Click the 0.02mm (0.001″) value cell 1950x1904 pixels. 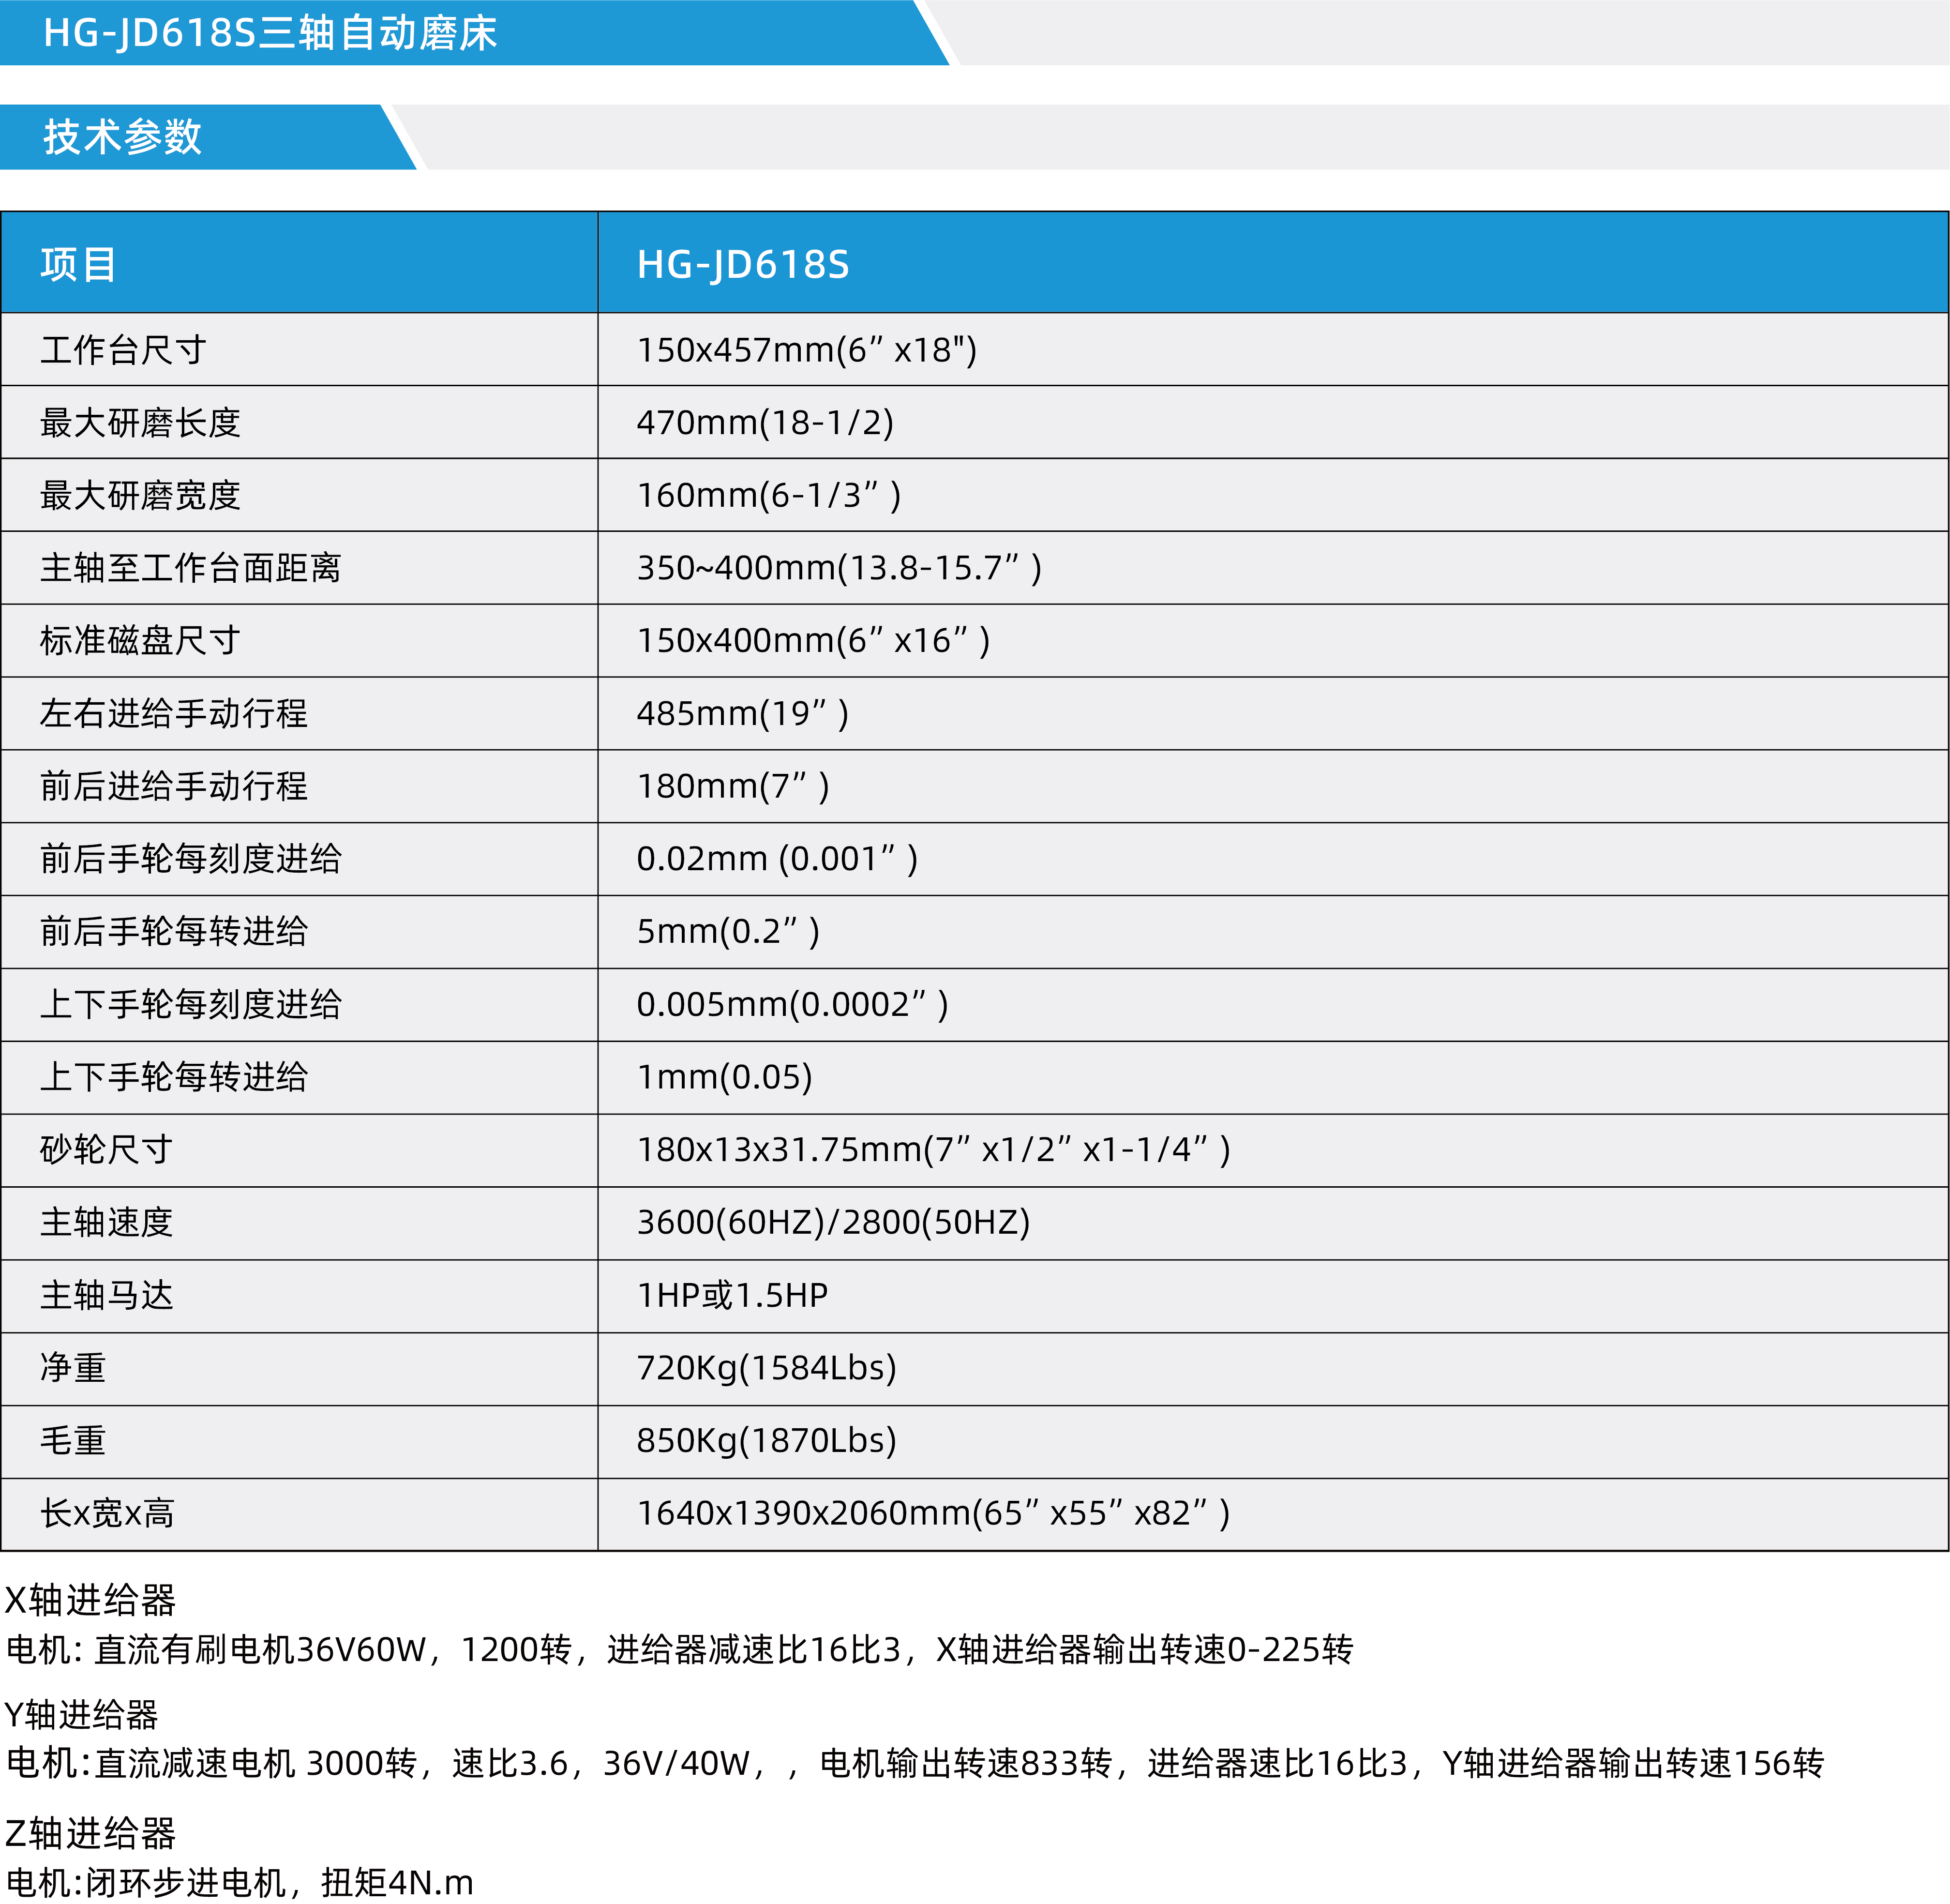[x=776, y=859]
